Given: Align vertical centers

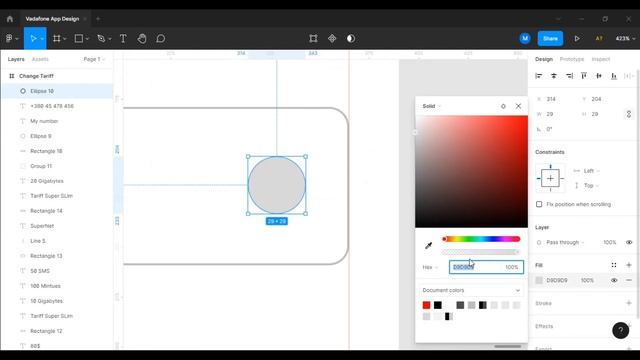Looking at the screenshot, I should tap(599, 76).
